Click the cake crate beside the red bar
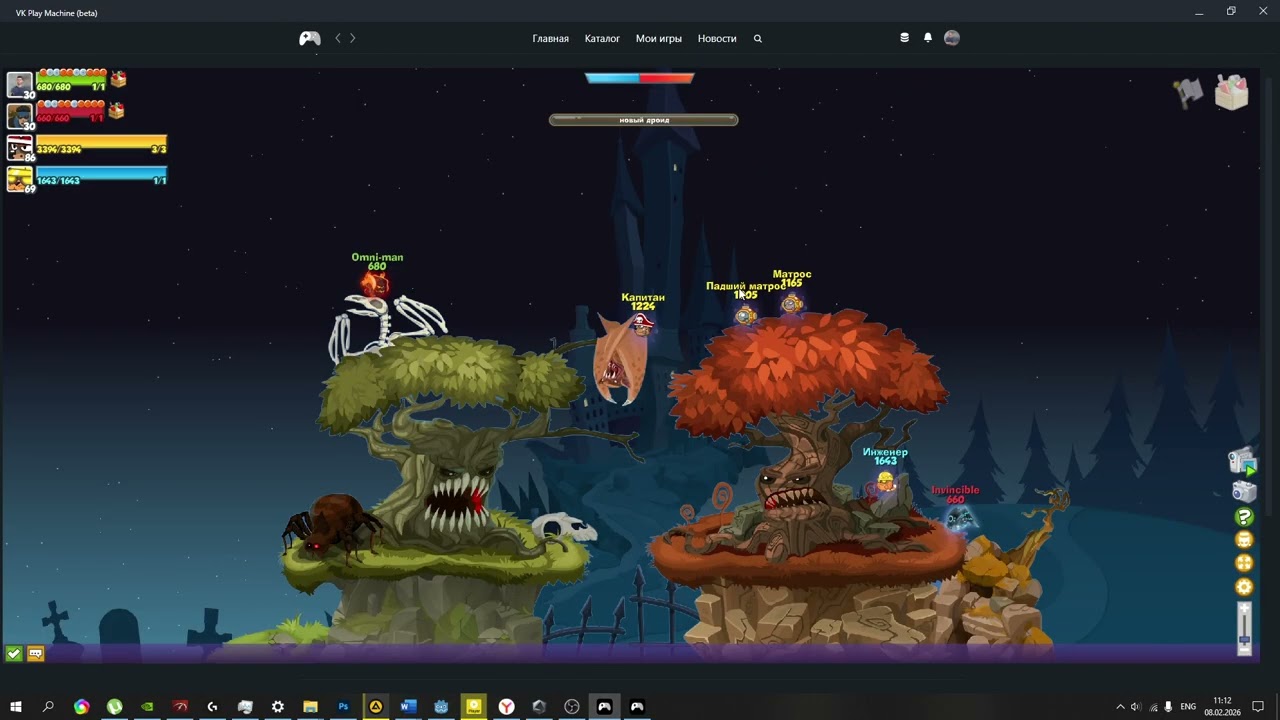 click(117, 110)
